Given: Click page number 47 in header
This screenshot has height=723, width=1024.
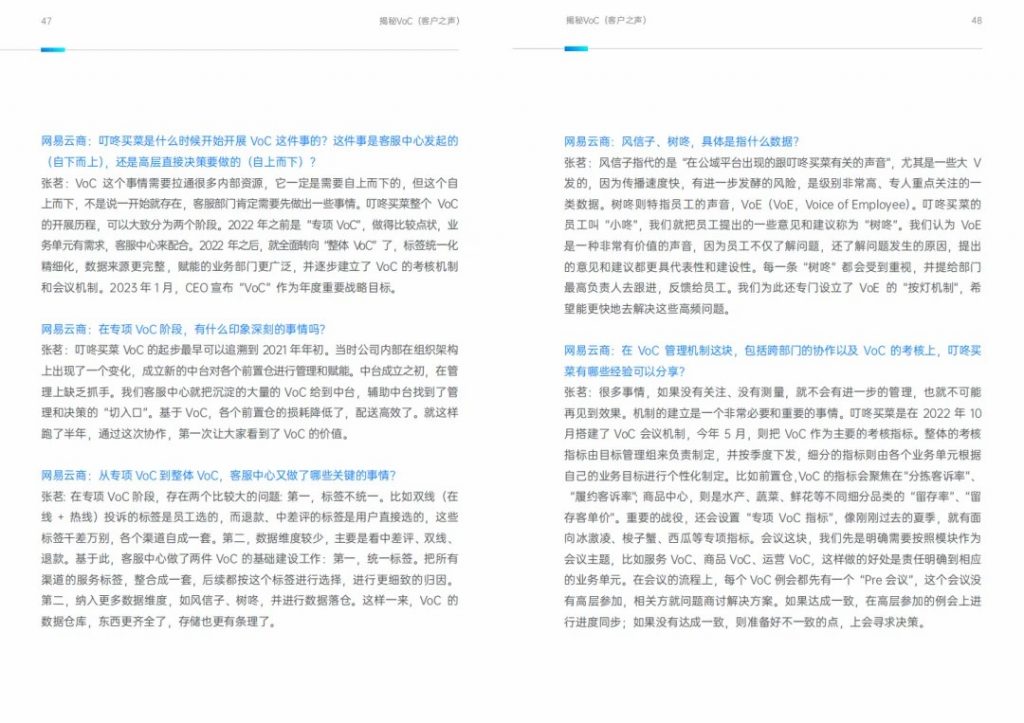Looking at the screenshot, I should click(46, 21).
